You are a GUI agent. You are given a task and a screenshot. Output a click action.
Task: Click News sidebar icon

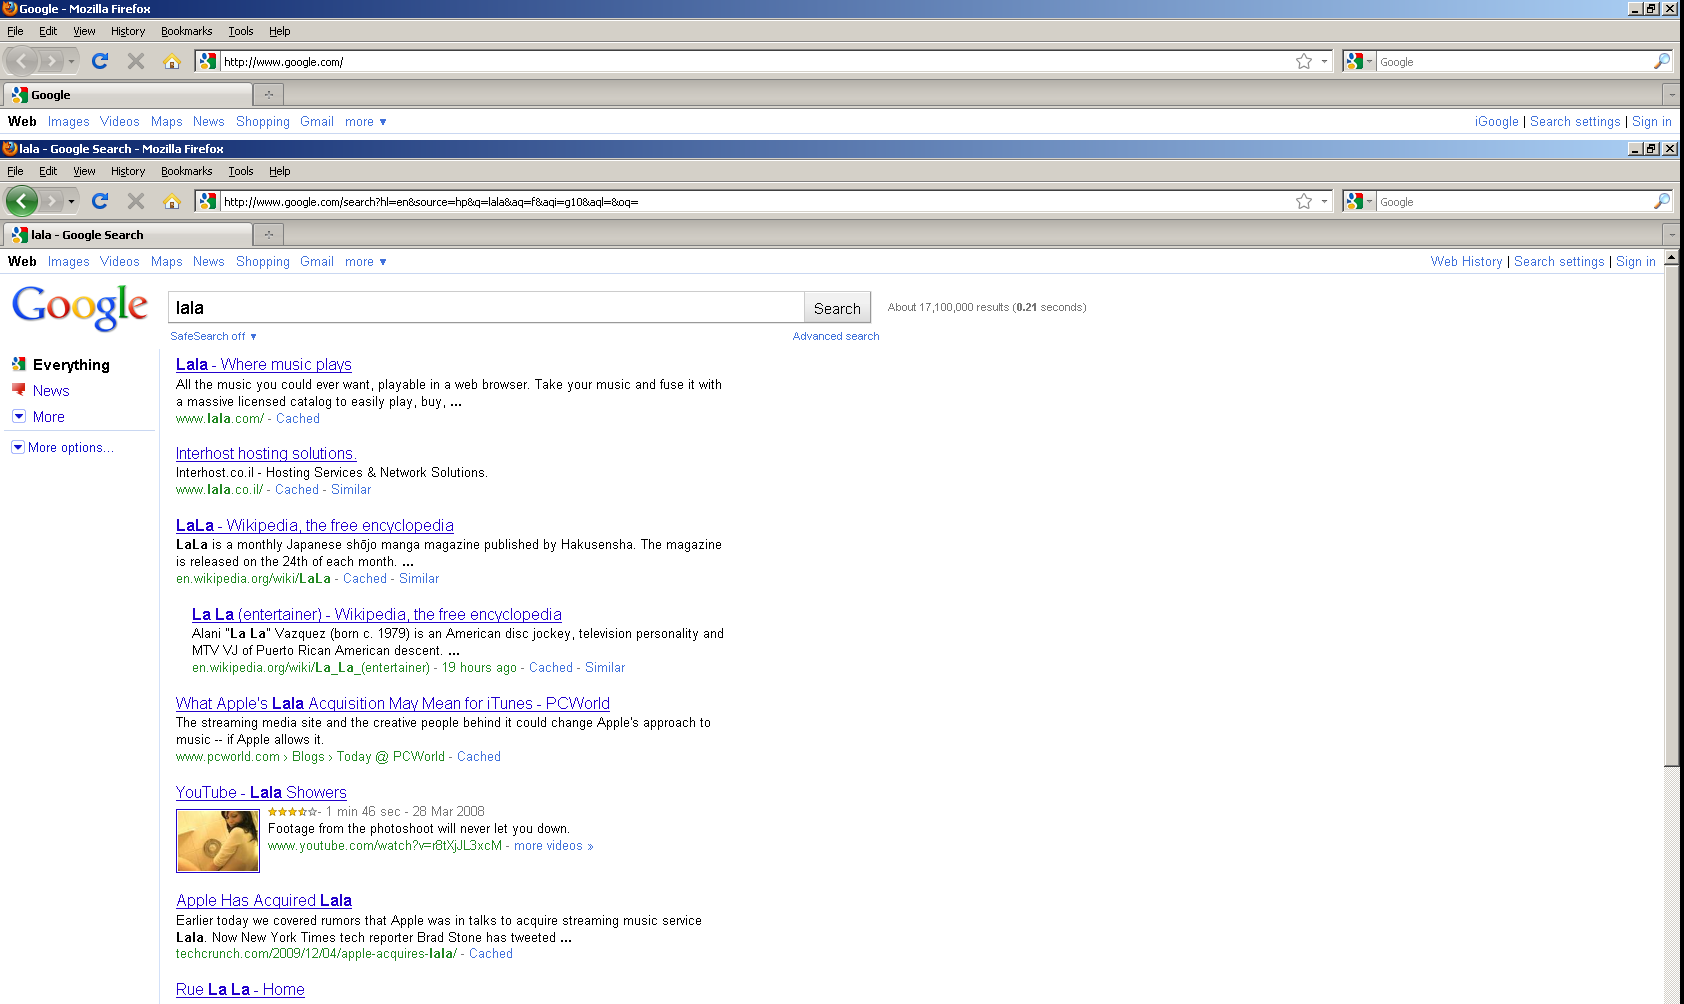19,390
